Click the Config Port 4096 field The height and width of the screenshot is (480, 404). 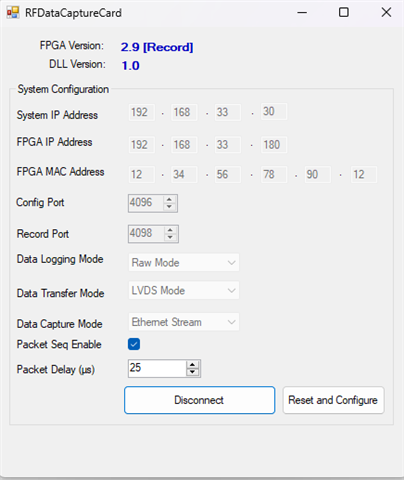coord(146,203)
